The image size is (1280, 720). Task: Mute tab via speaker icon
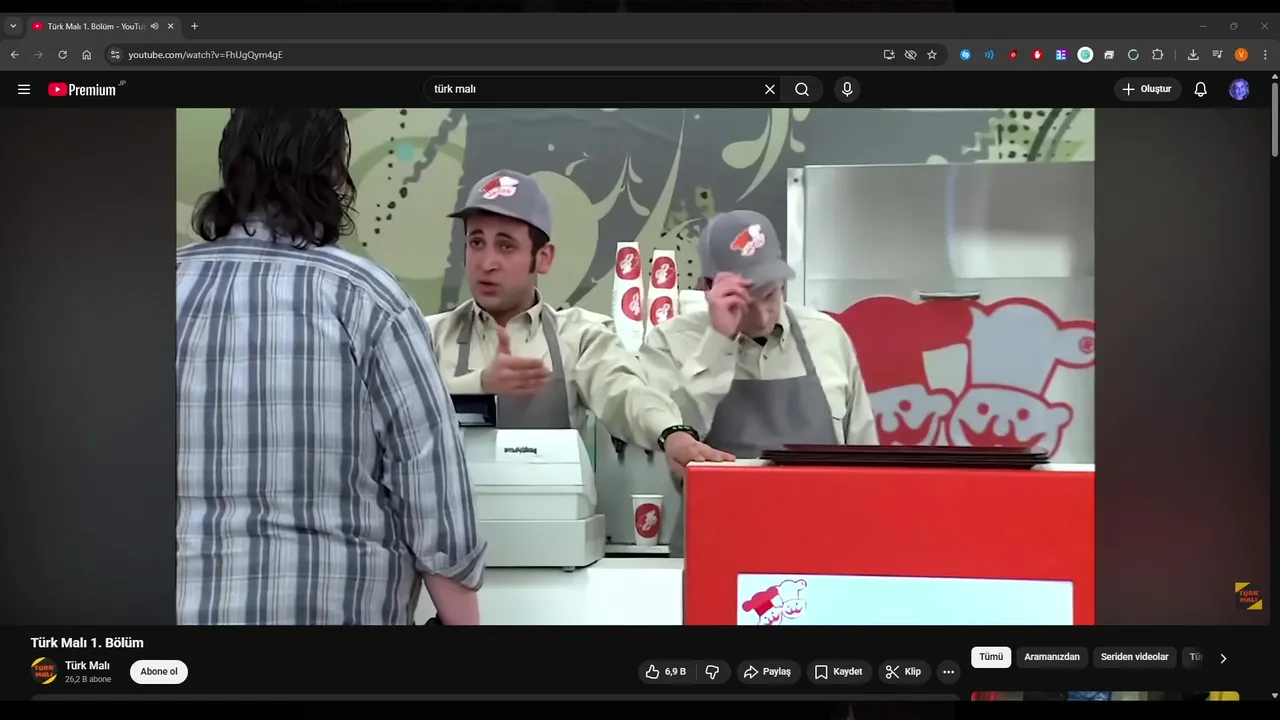[x=155, y=26]
